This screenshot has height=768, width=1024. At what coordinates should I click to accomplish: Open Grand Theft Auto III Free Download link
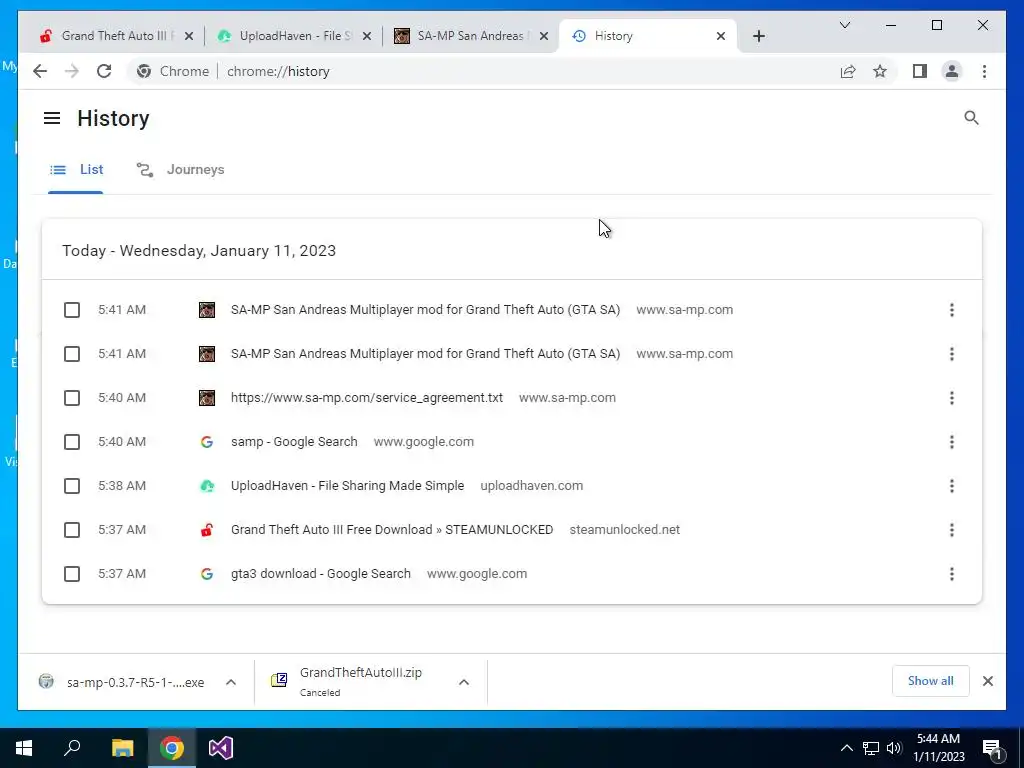[x=392, y=530]
